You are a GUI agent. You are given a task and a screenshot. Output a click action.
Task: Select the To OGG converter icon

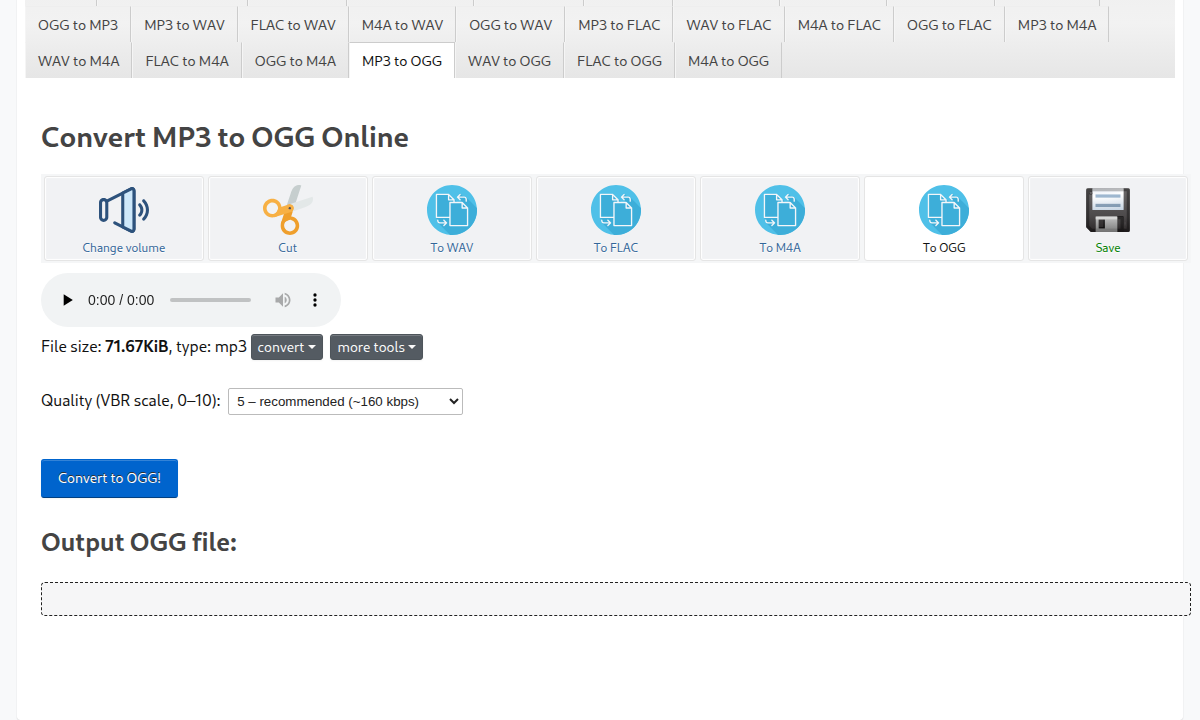coord(944,218)
